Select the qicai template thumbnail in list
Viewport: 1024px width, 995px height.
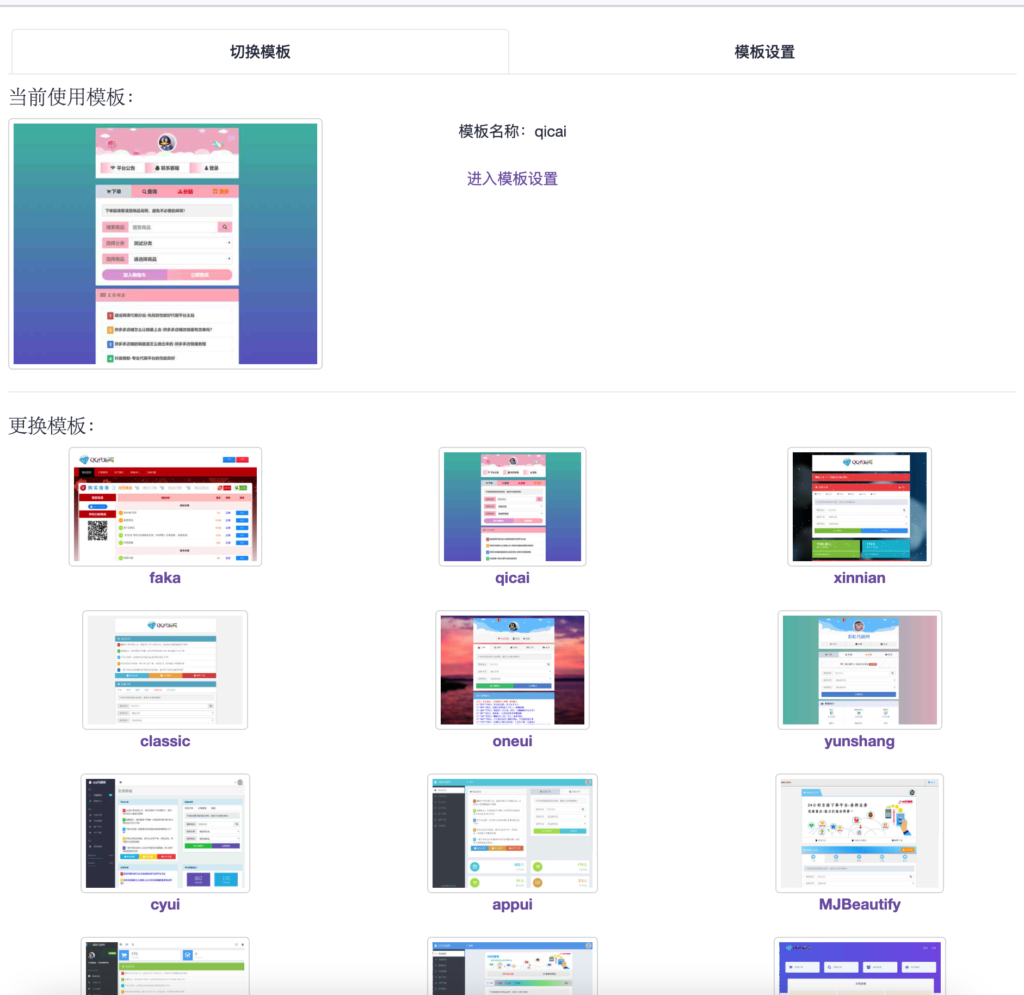[513, 507]
